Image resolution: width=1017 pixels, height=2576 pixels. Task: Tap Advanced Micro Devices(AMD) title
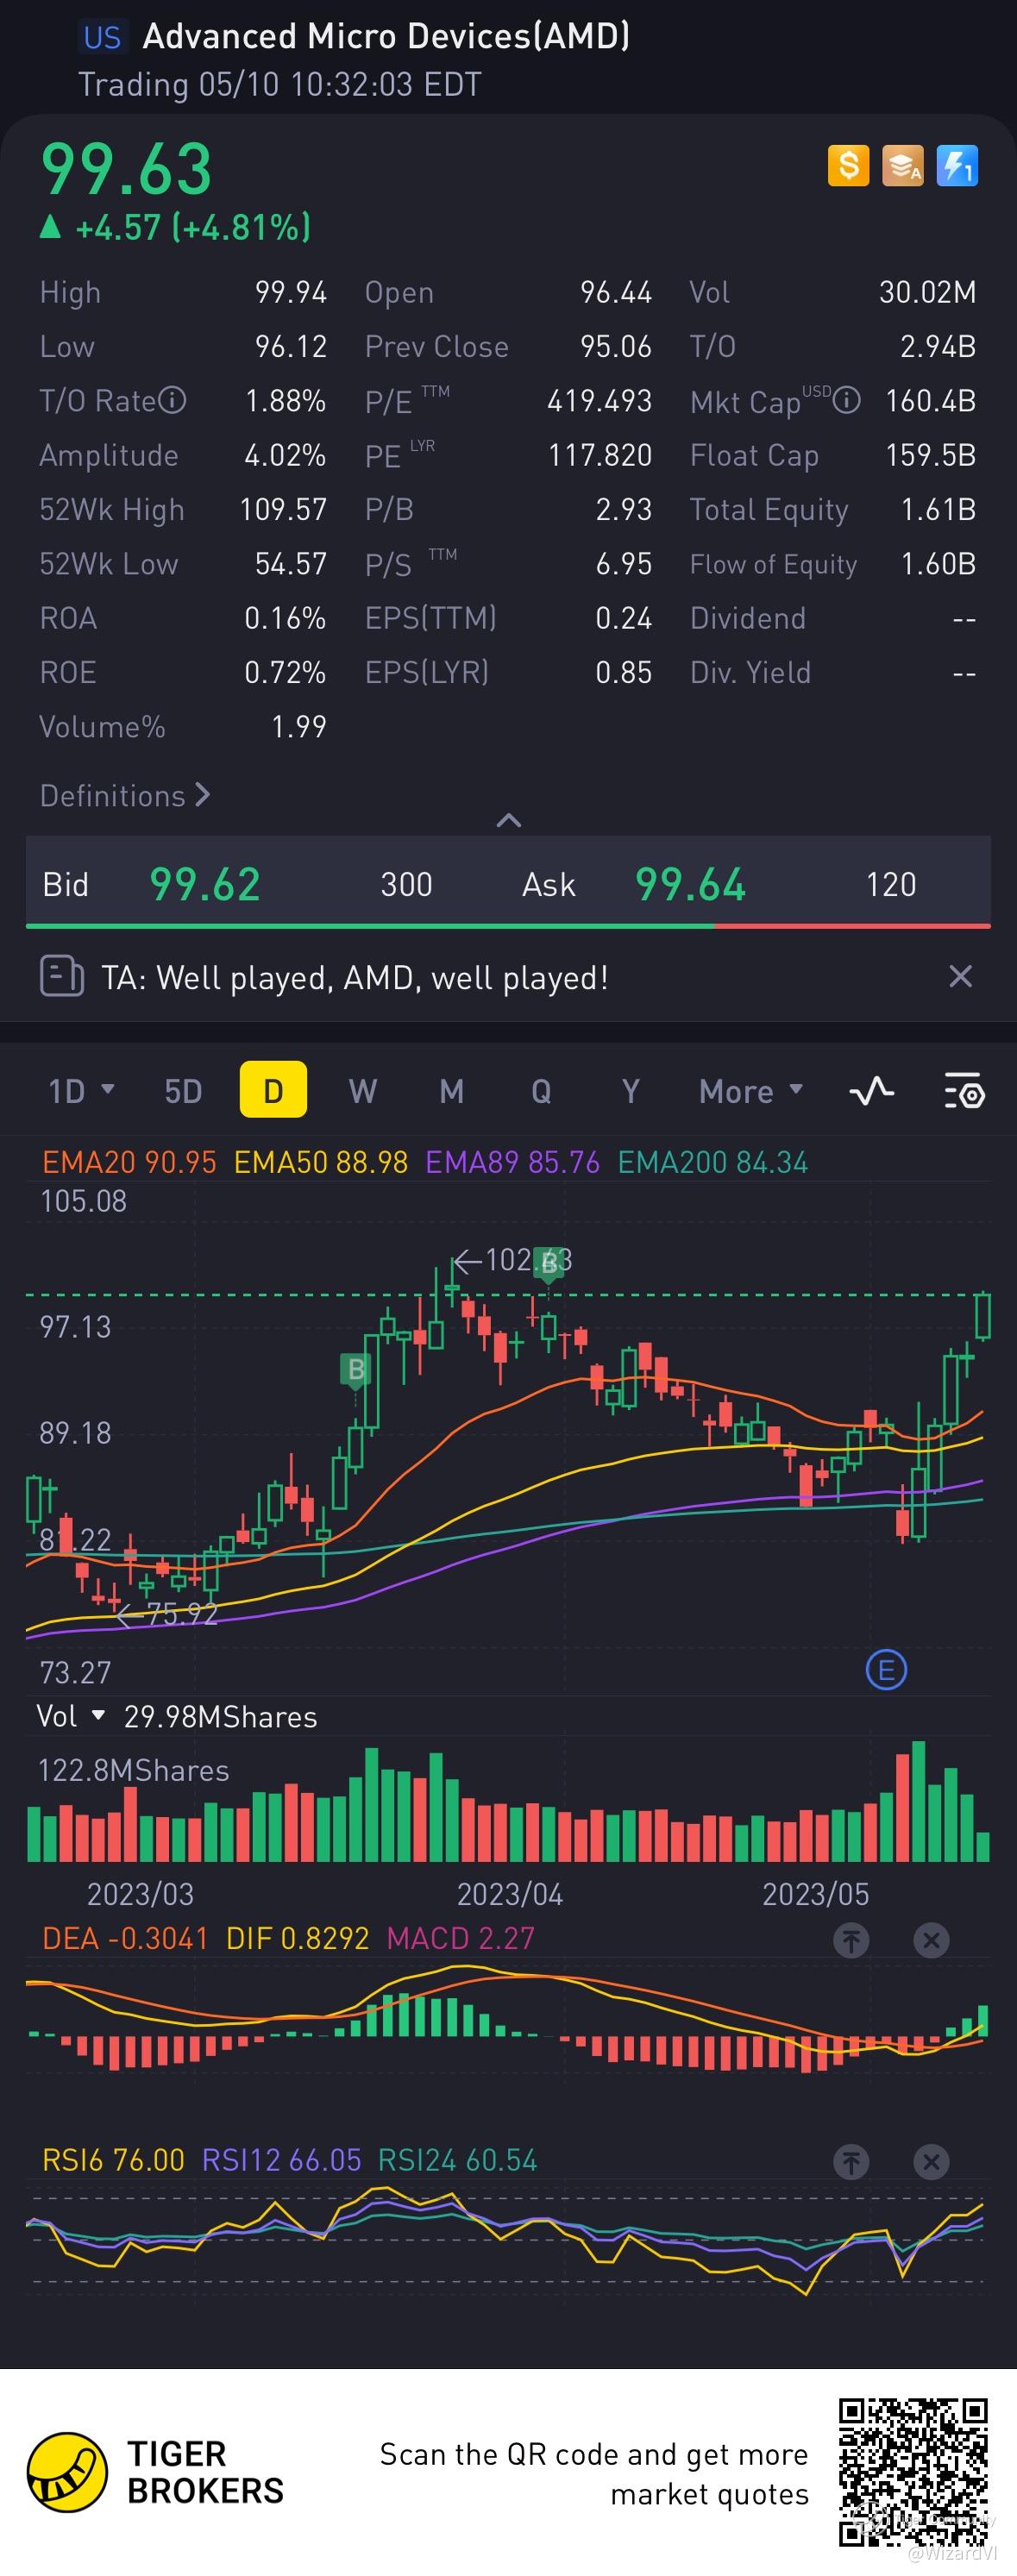[386, 37]
